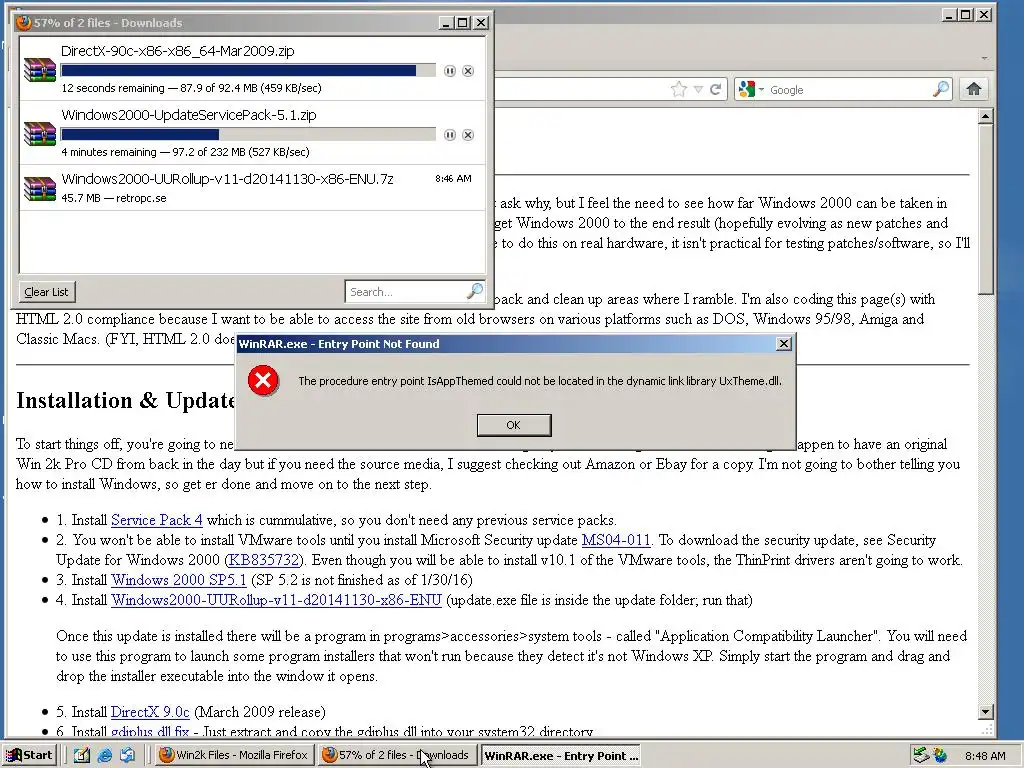
Task: Click the network drive tray icon
Action: tap(921, 755)
